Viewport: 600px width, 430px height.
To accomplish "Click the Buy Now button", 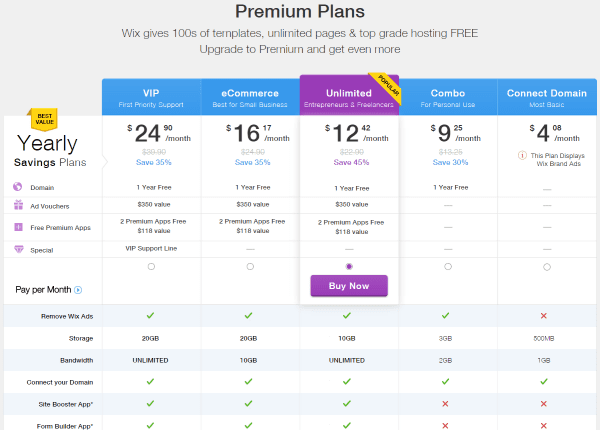I will tap(349, 286).
